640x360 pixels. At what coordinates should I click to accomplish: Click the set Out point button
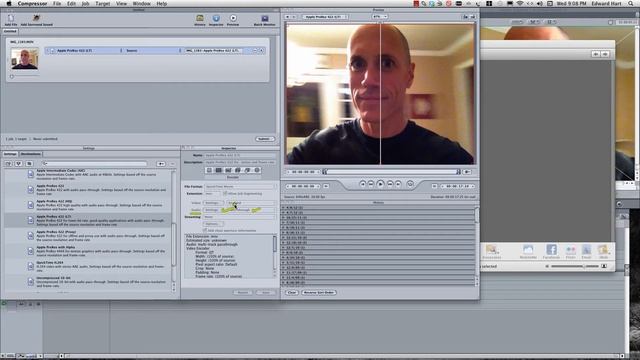coord(435,186)
